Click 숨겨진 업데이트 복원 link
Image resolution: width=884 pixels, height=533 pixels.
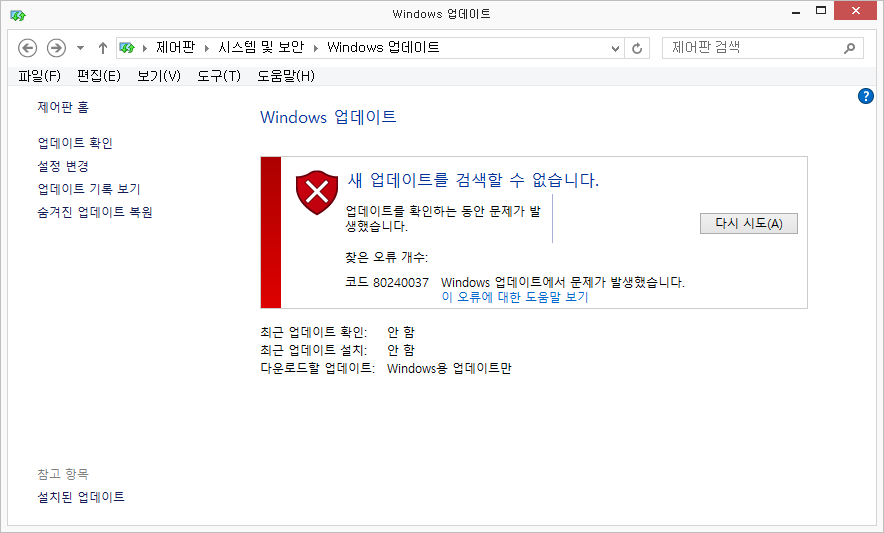coord(95,212)
